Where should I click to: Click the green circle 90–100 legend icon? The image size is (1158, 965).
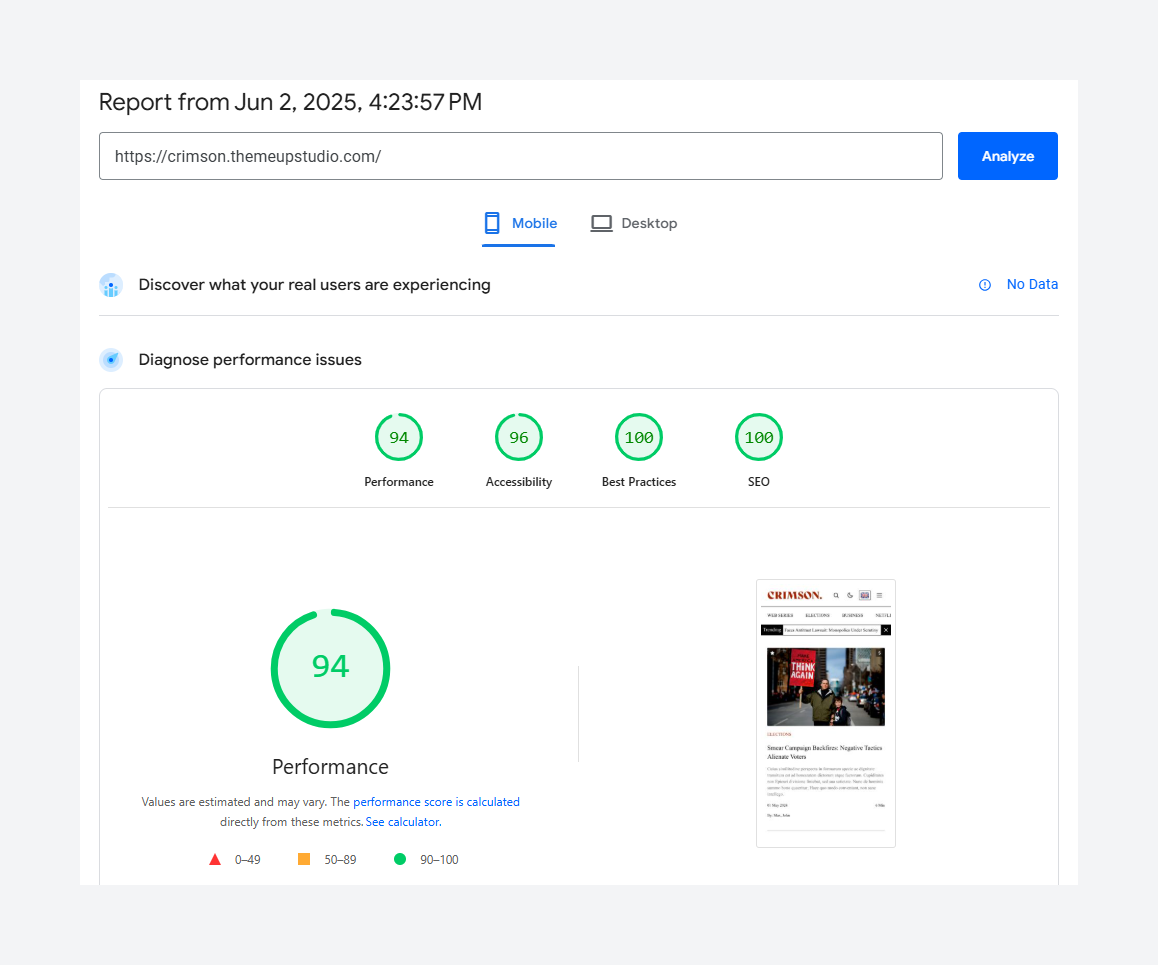(x=400, y=859)
